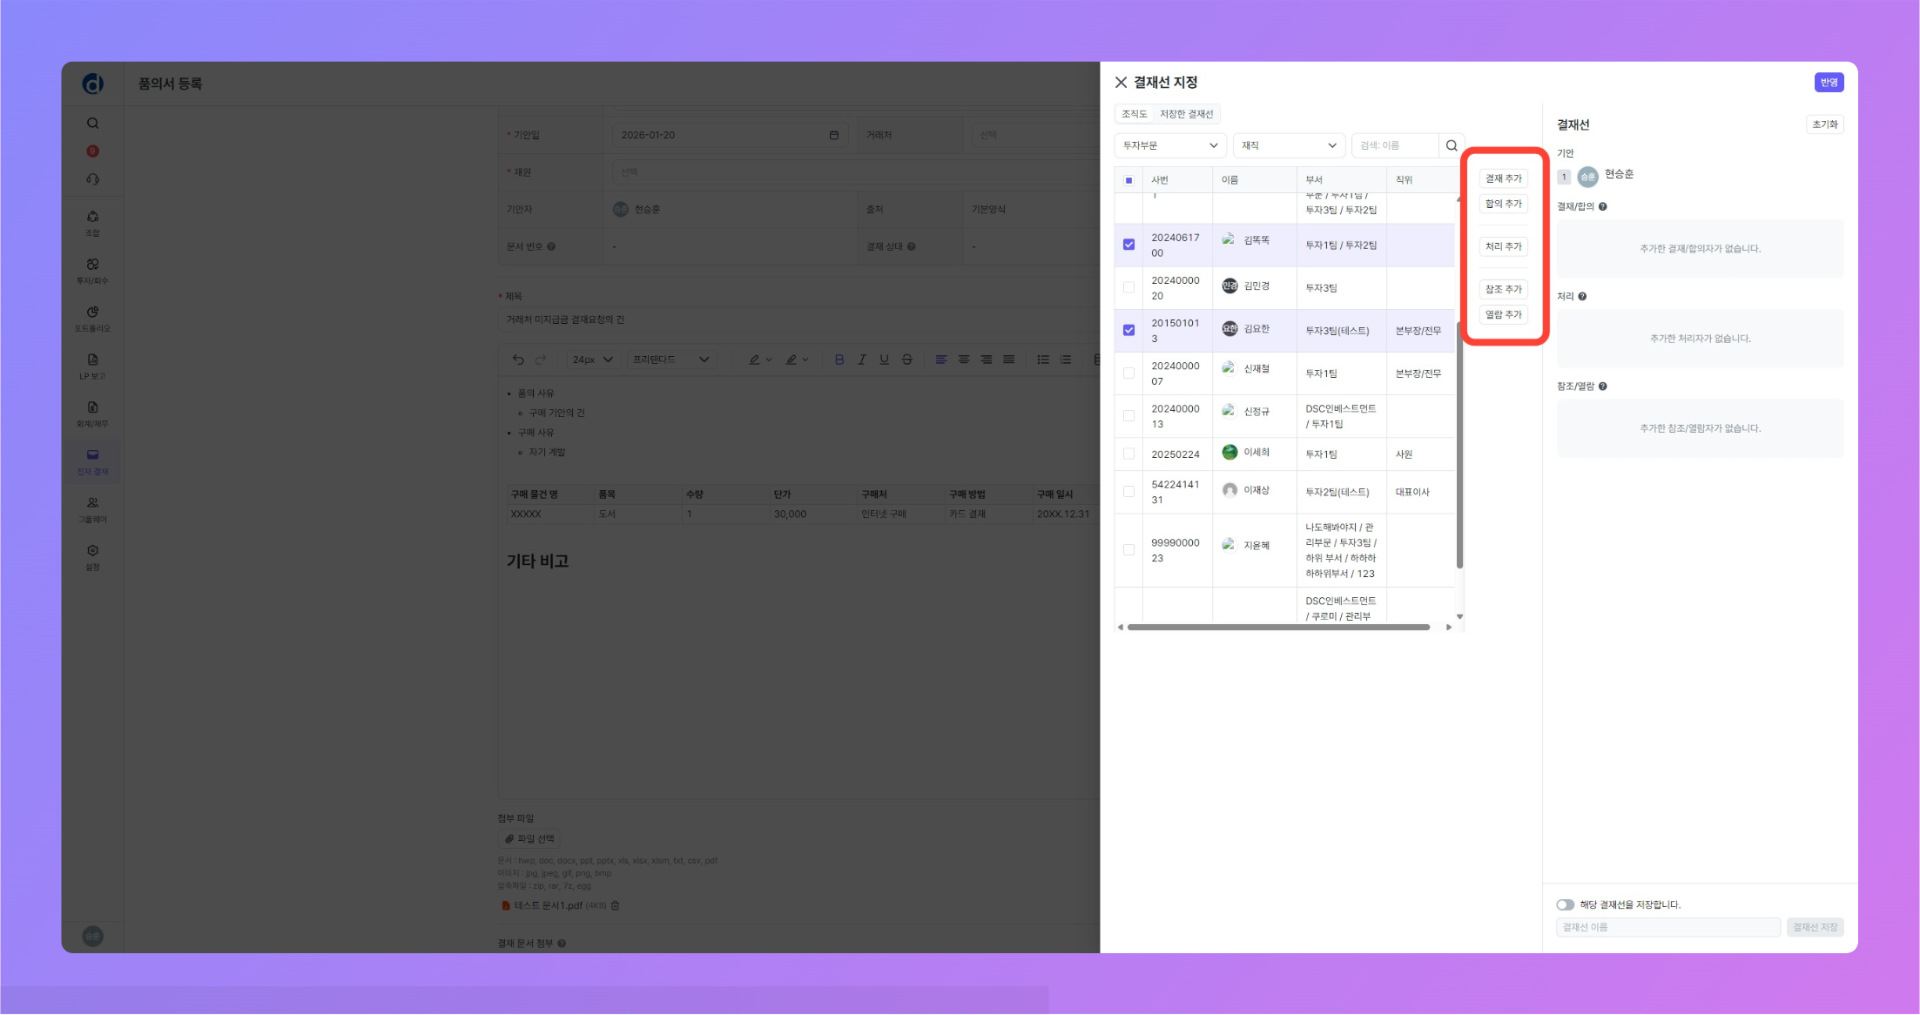Click the 합의 추가 button
This screenshot has height=1015, width=1920.
(x=1503, y=204)
